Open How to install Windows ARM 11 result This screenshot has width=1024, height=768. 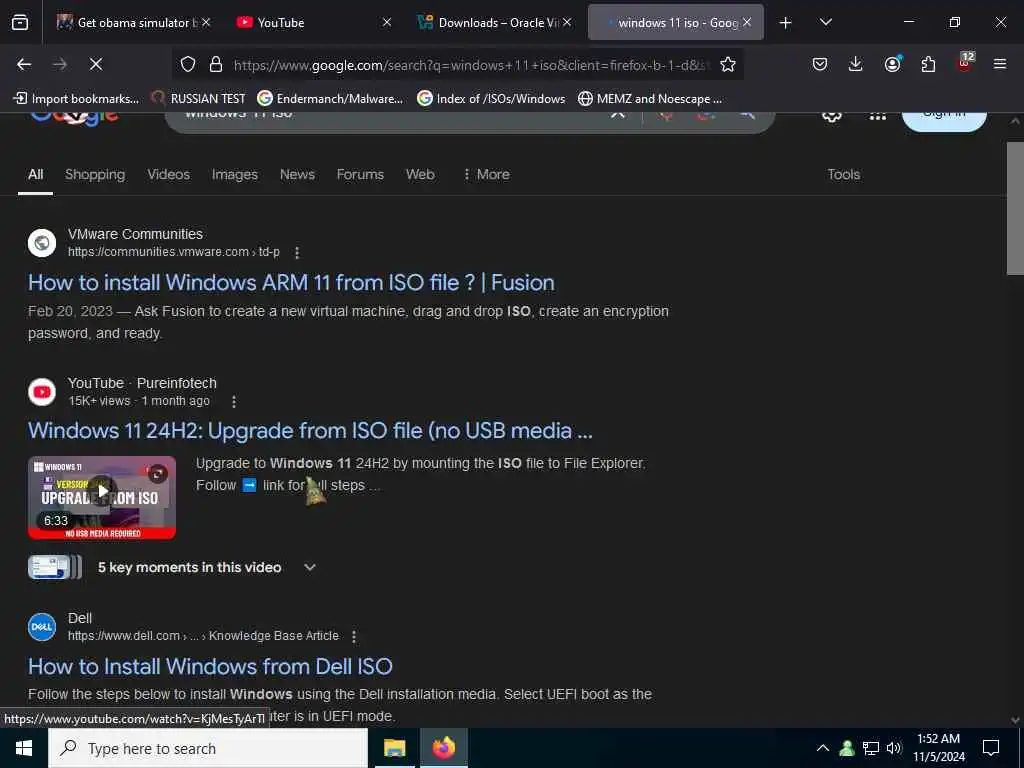click(291, 283)
